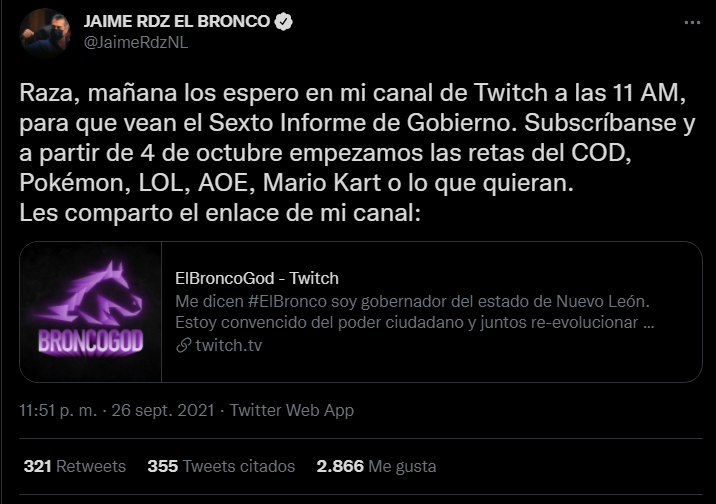Click the profile avatar of Jaime Rdz

click(45, 33)
